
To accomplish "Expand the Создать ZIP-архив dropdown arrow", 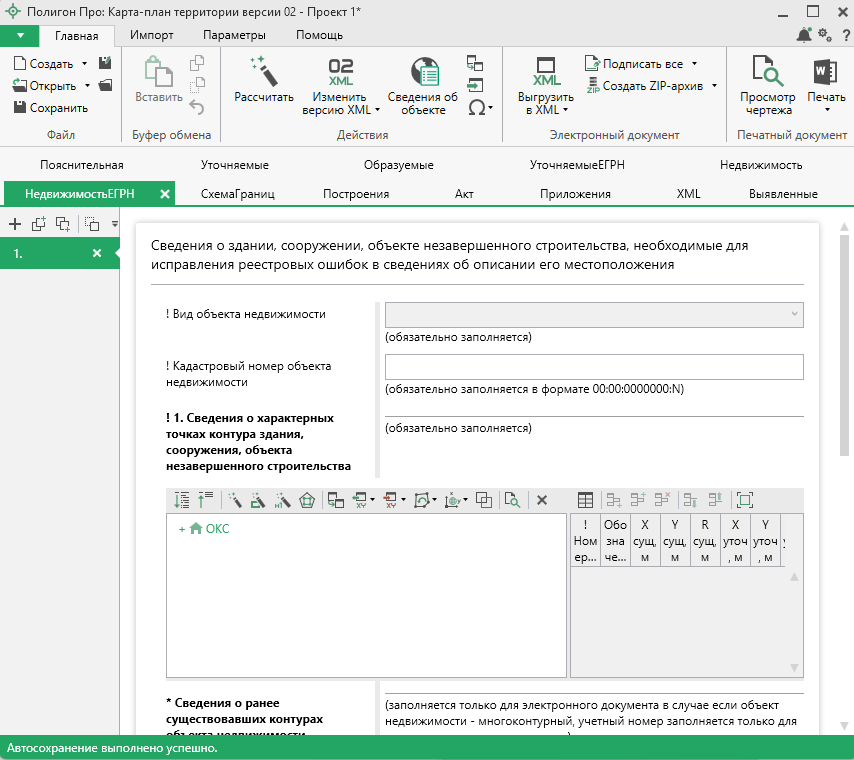I will pos(715,86).
